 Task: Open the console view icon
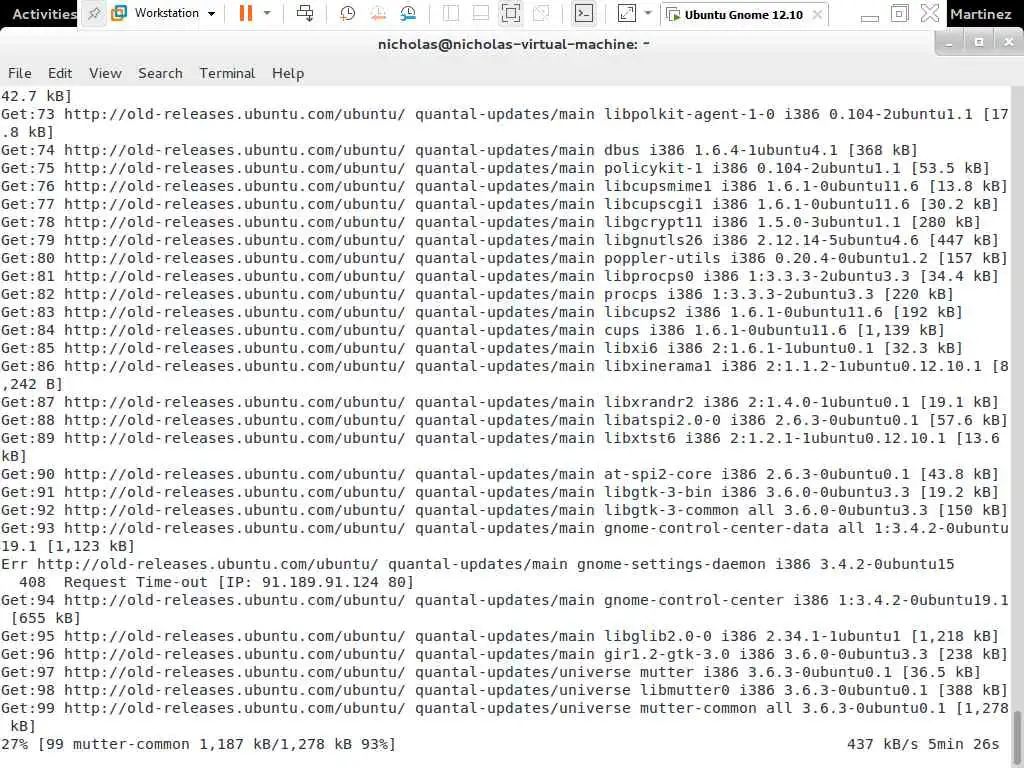click(x=583, y=13)
